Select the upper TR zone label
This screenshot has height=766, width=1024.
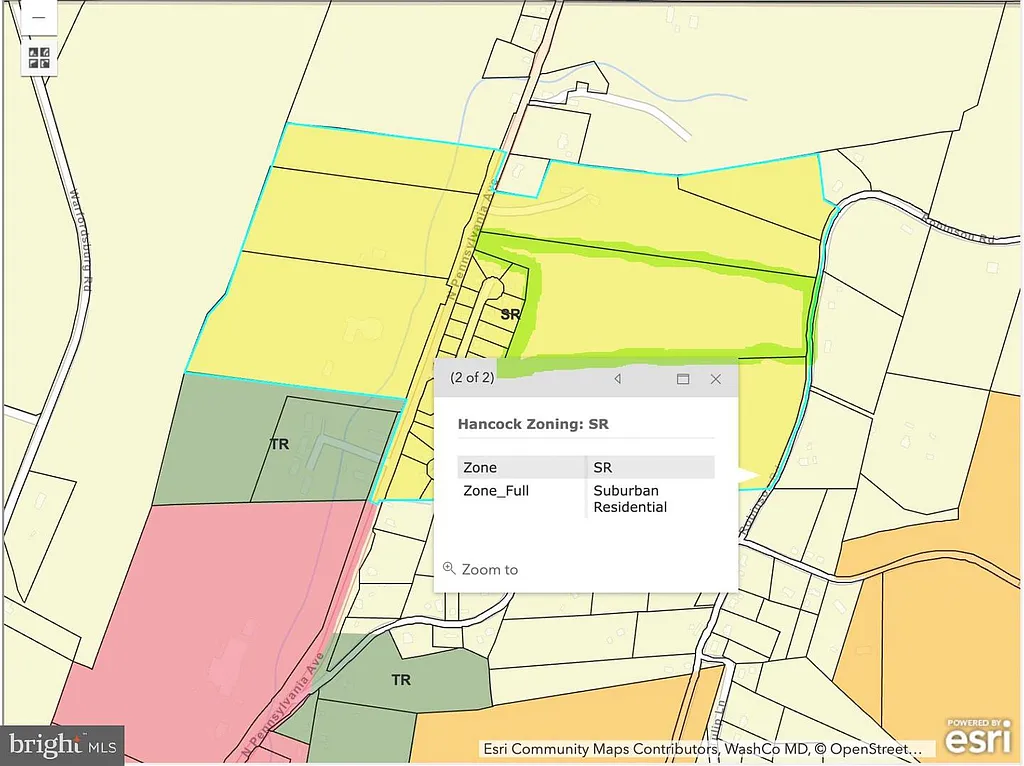click(279, 444)
